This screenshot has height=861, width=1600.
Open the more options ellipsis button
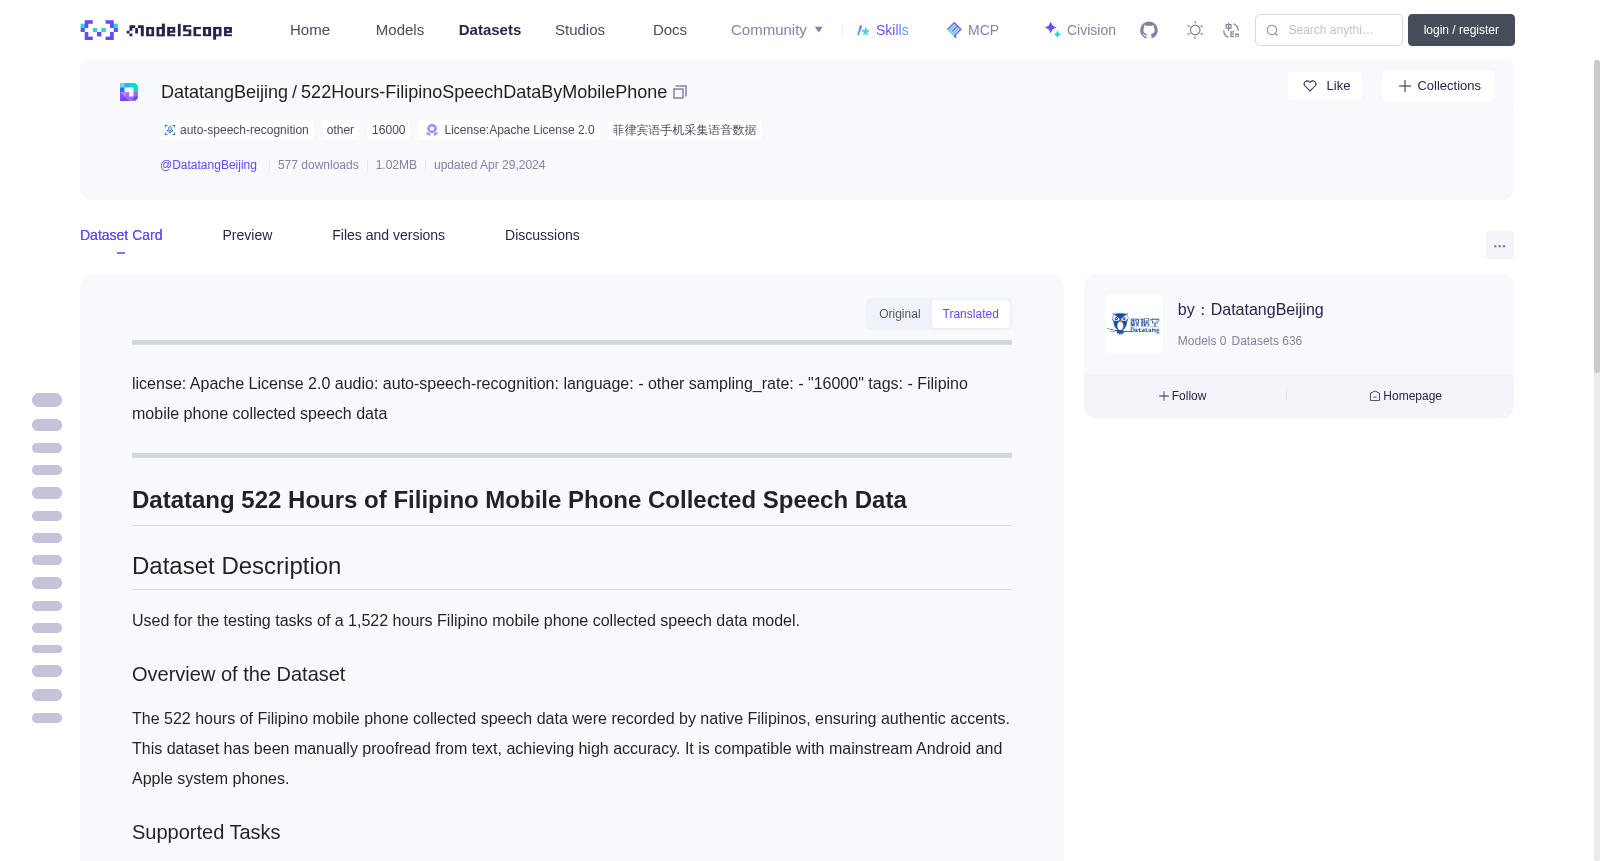click(1499, 245)
